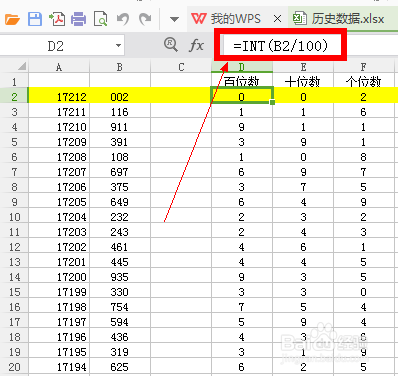Click cell containing 594

pos(120,322)
